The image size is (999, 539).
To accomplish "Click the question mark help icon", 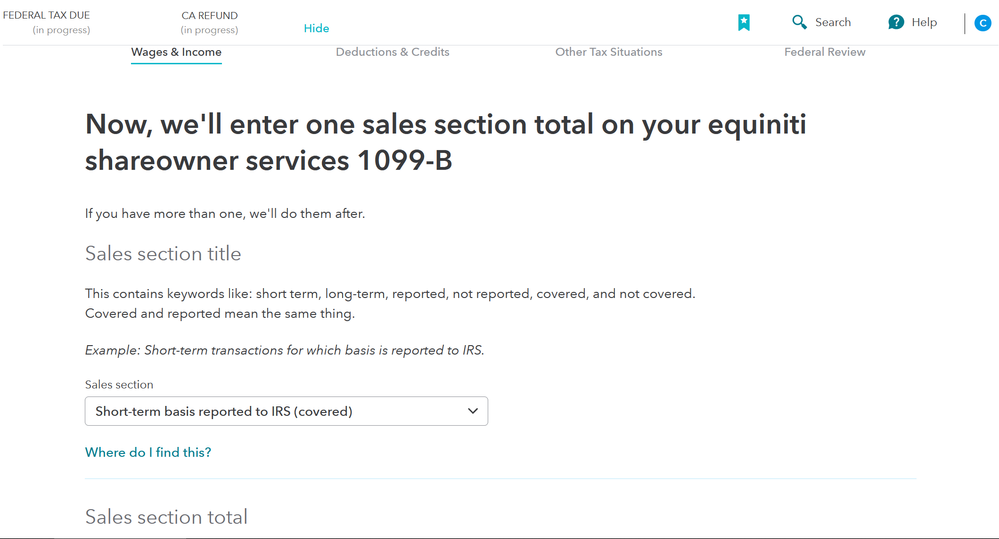I will (x=896, y=22).
